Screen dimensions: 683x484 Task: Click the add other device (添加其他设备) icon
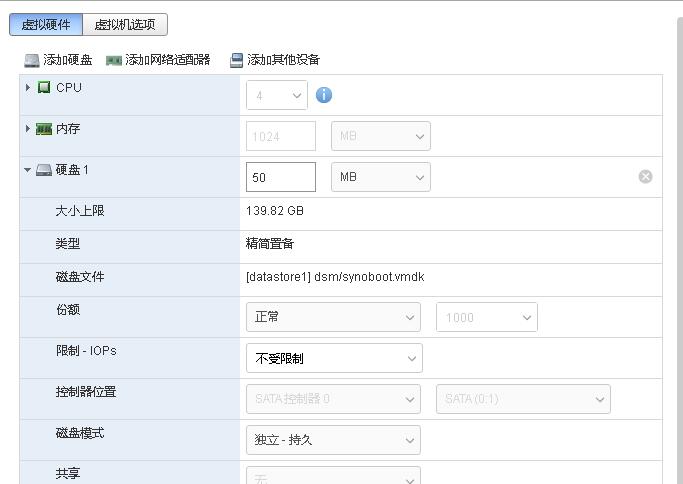point(236,60)
